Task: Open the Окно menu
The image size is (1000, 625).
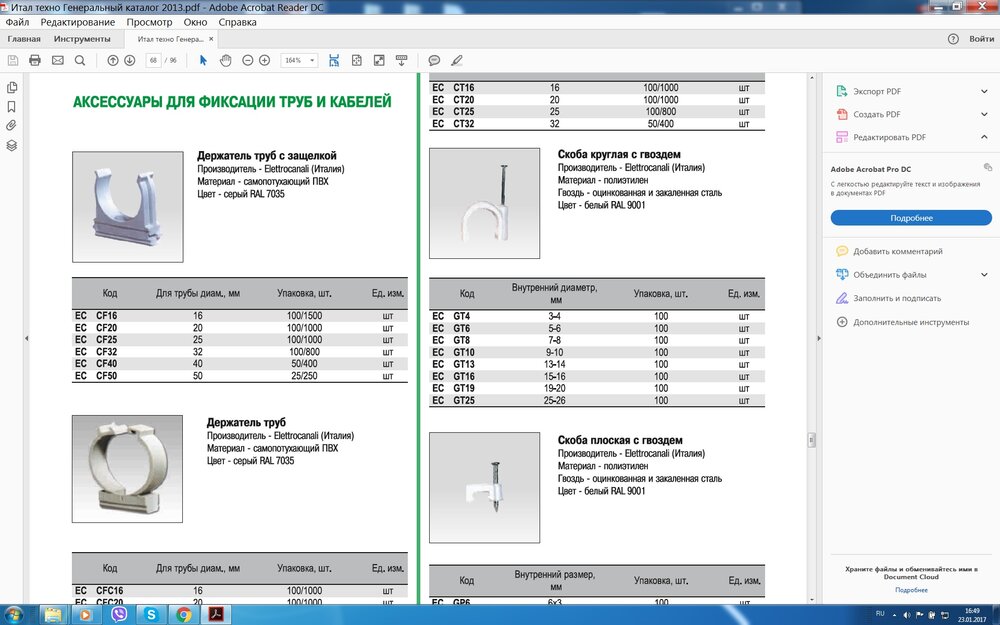Action: click(195, 22)
